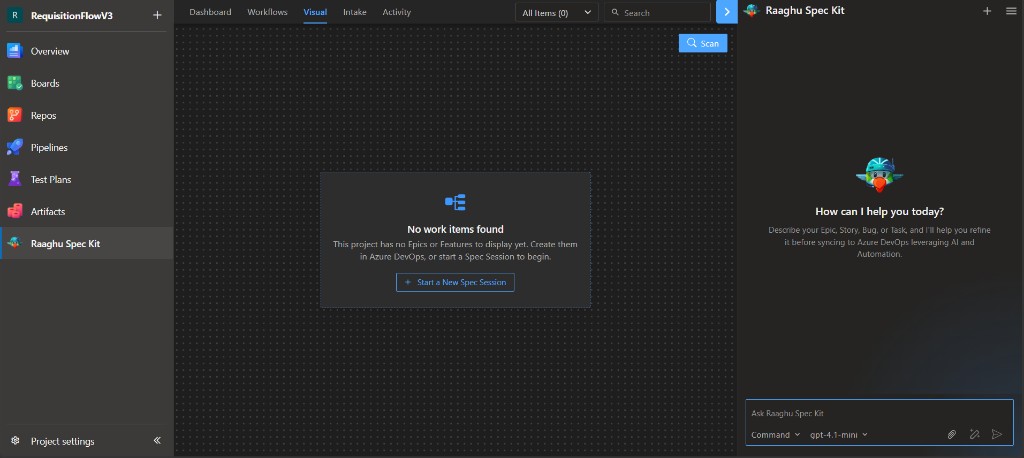
Task: Click the Raaghu parrot logo in panel header
Action: tap(752, 10)
